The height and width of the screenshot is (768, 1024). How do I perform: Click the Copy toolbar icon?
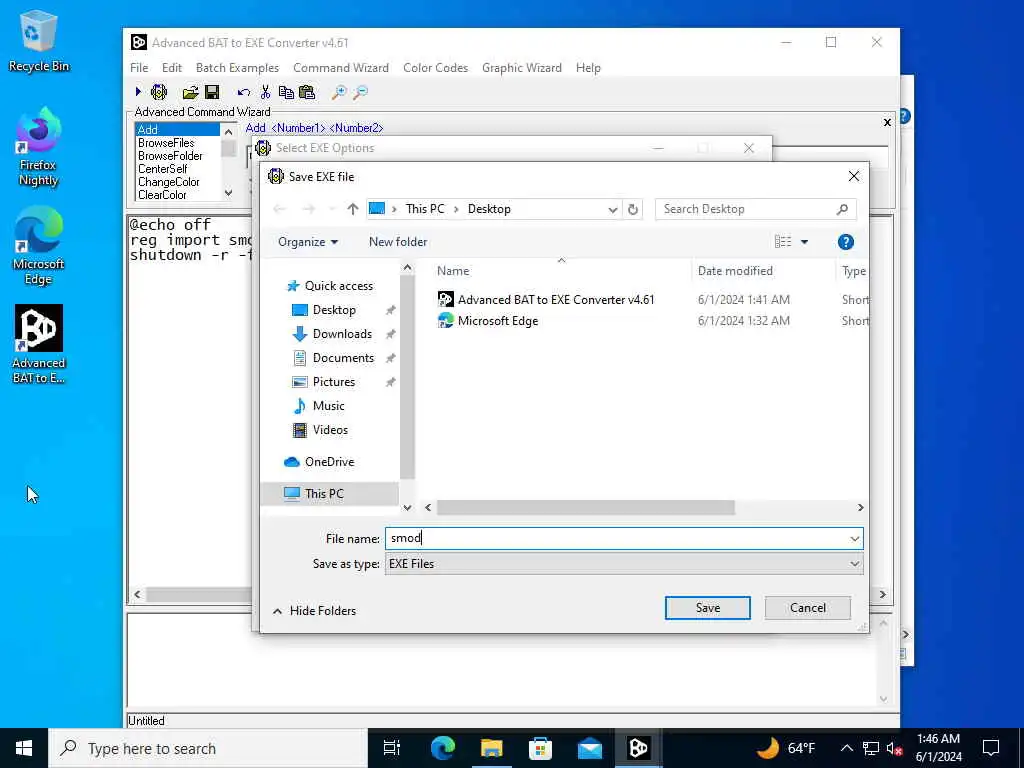(x=286, y=92)
